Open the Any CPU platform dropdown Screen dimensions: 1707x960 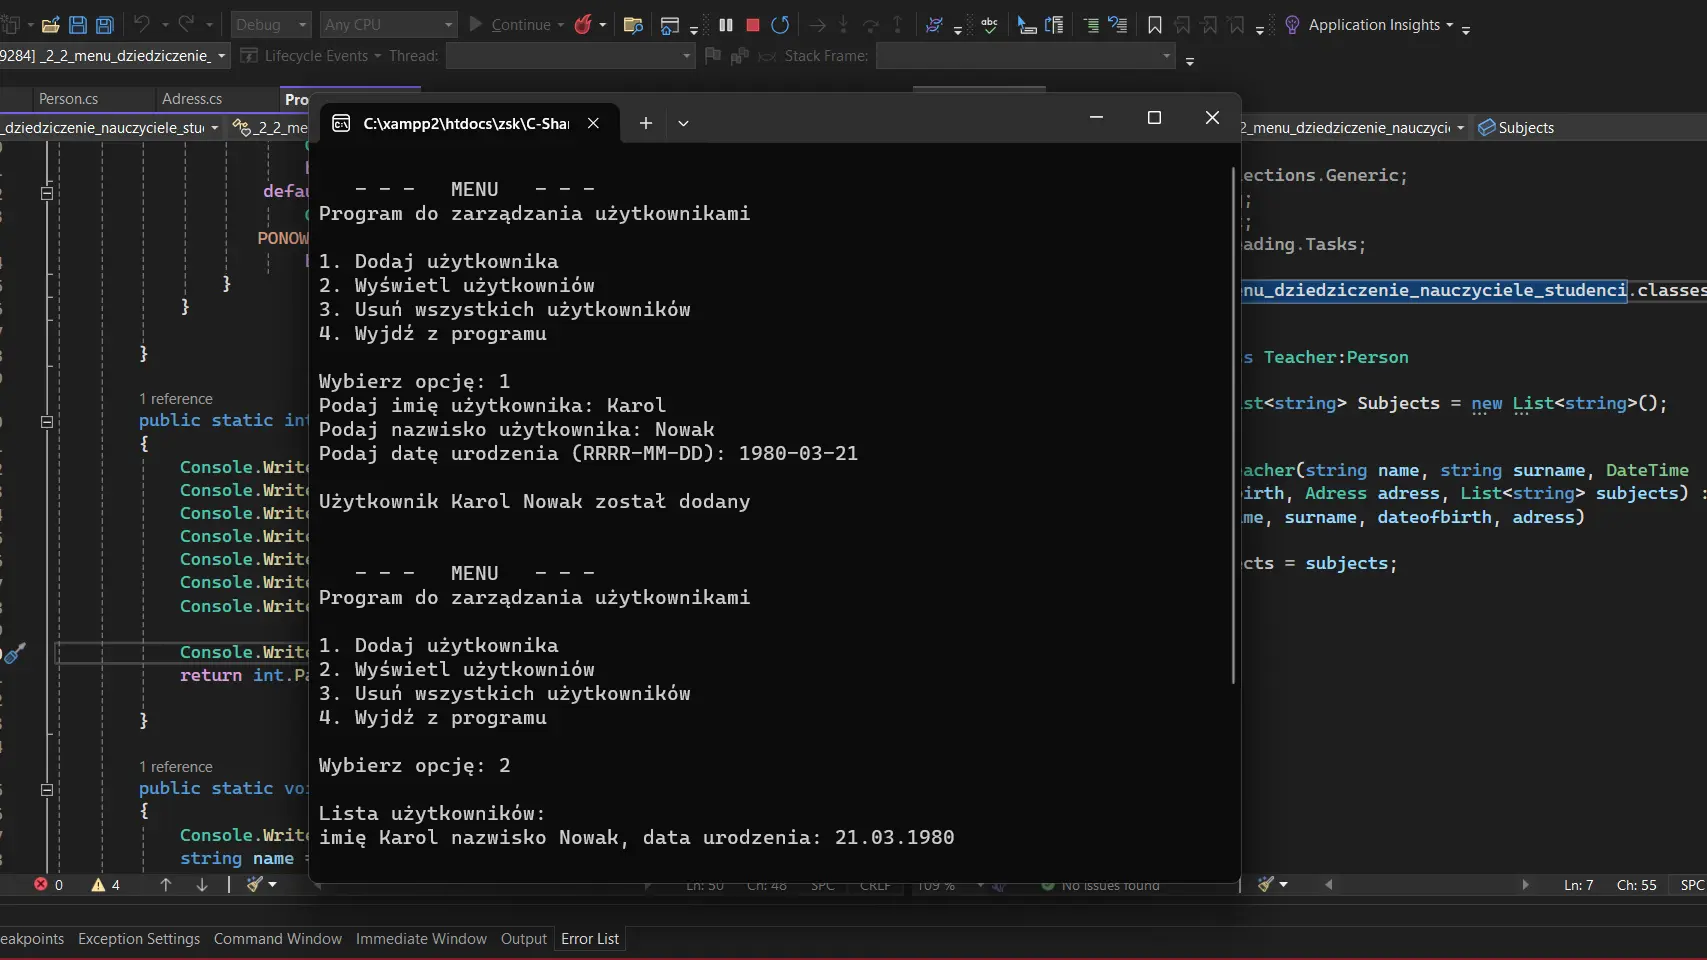pos(388,25)
